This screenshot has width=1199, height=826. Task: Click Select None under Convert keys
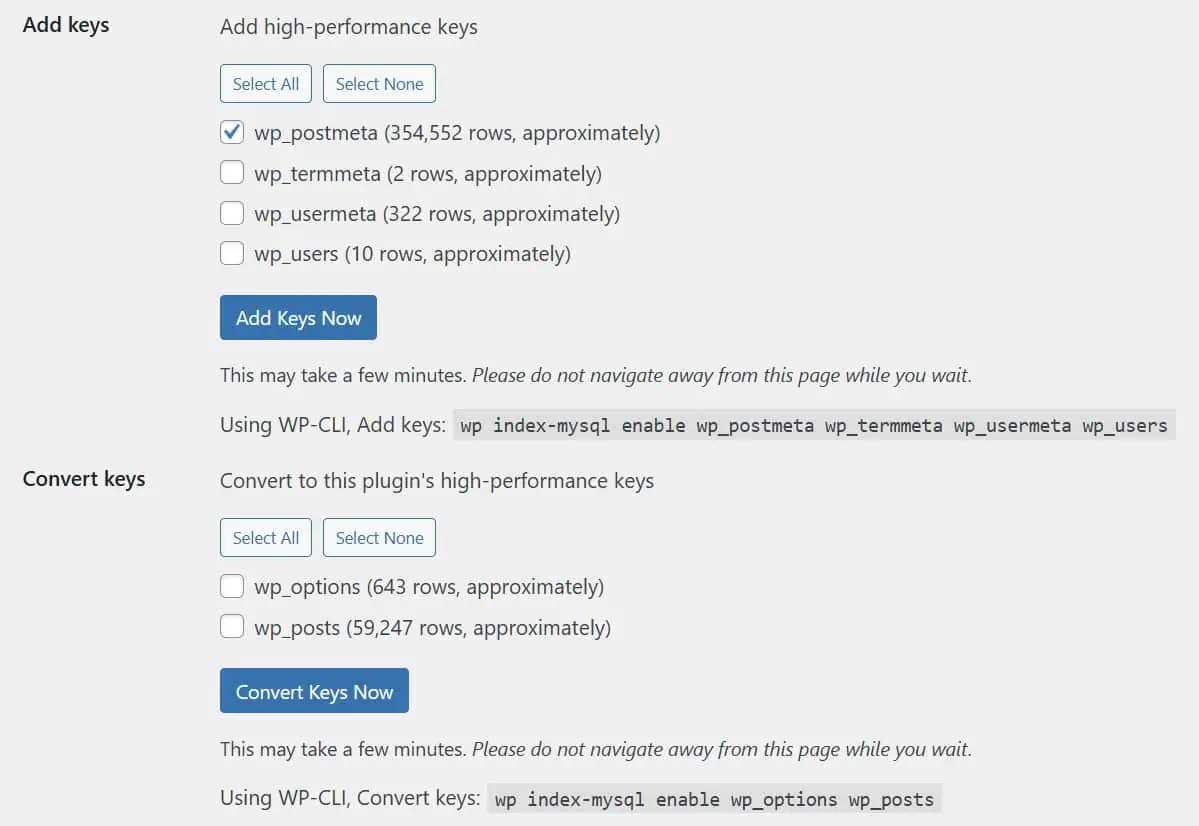(x=379, y=538)
